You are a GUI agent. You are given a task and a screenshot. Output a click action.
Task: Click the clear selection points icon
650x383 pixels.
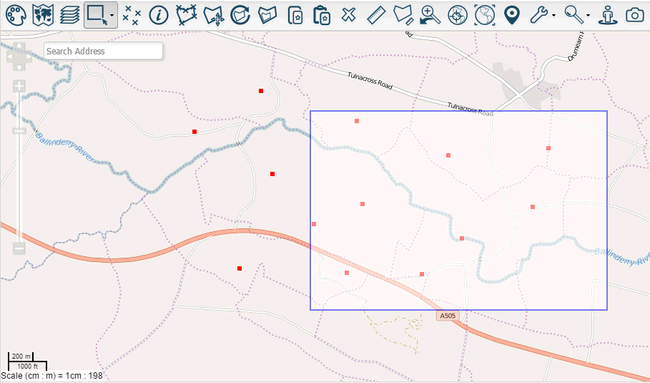132,15
